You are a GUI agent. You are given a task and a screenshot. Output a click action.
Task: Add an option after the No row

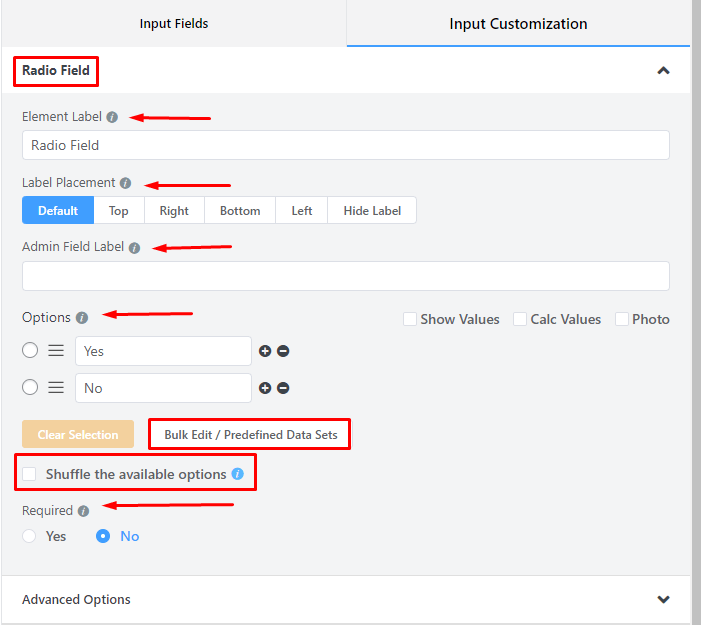coord(265,388)
